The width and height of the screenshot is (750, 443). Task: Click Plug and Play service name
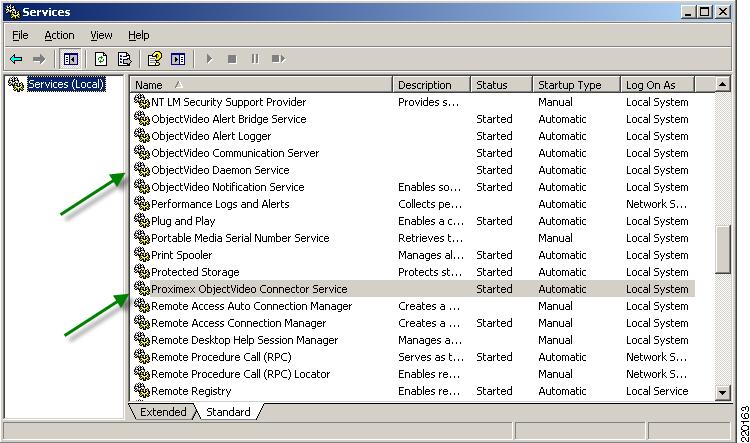pyautogui.click(x=183, y=221)
